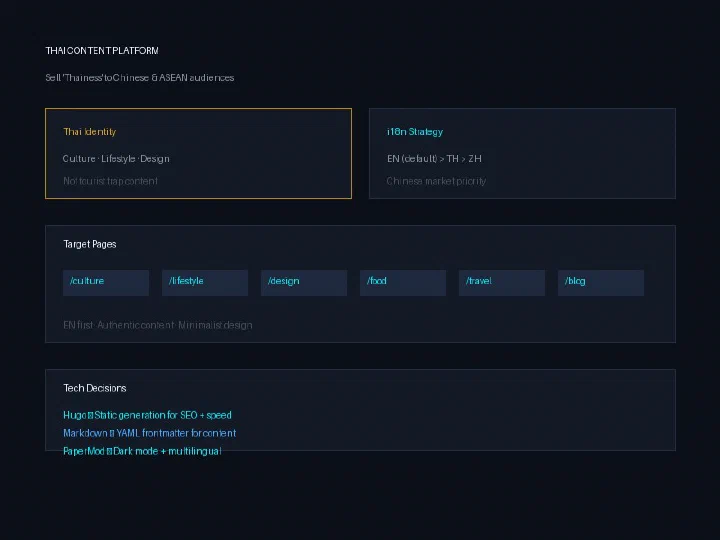The height and width of the screenshot is (540, 720).
Task: Select the Thai Identity card title
Action: (x=90, y=132)
